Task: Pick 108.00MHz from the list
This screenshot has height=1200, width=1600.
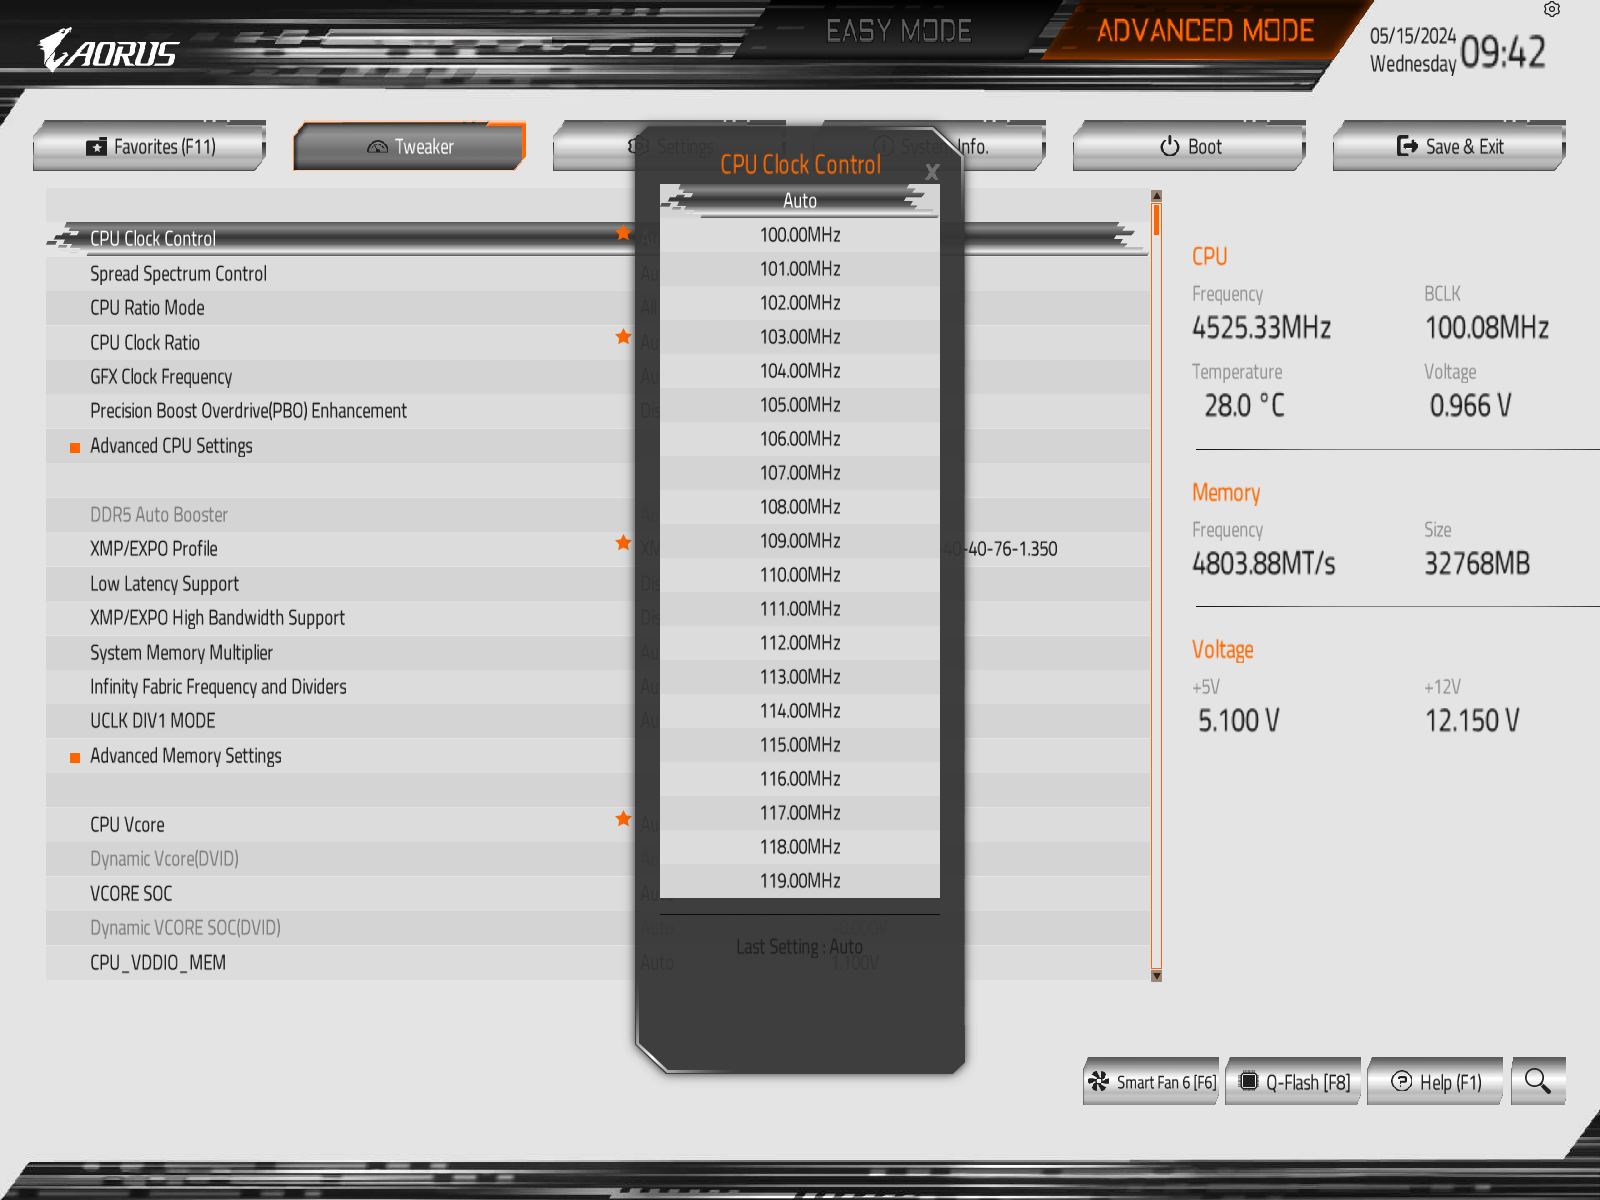Action: click(800, 507)
